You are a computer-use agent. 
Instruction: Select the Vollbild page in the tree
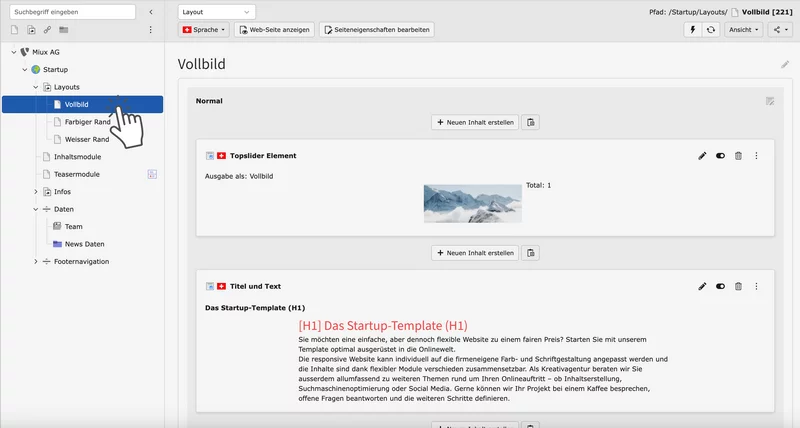(x=83, y=105)
